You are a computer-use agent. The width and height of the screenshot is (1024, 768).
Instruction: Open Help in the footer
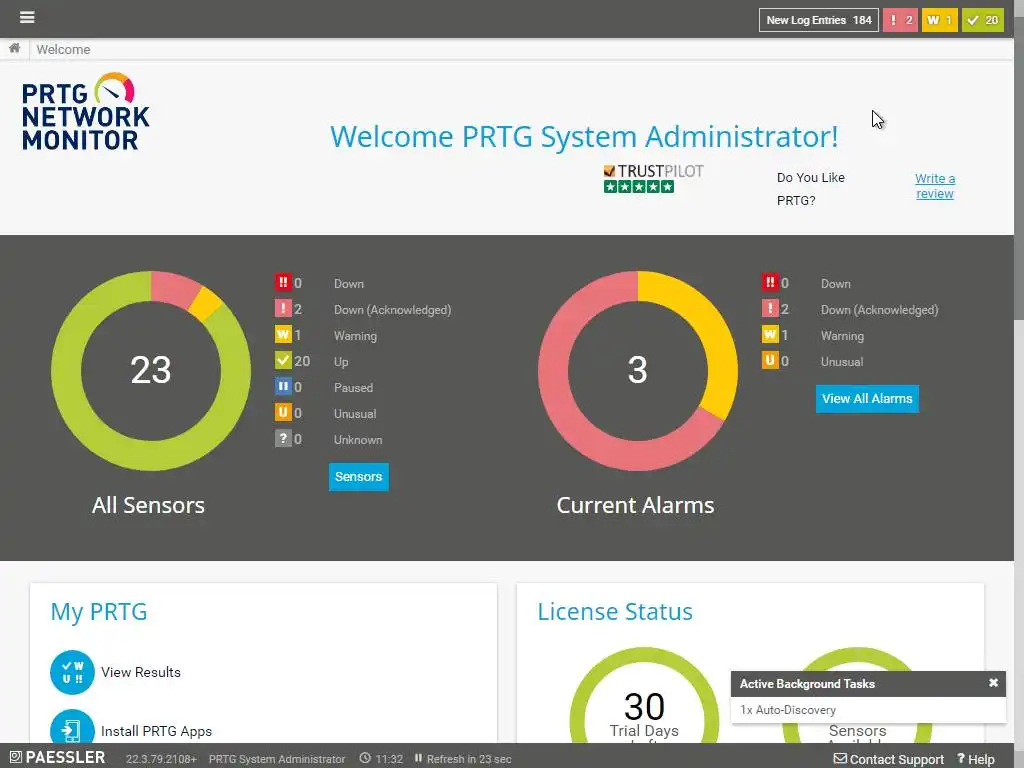point(976,760)
